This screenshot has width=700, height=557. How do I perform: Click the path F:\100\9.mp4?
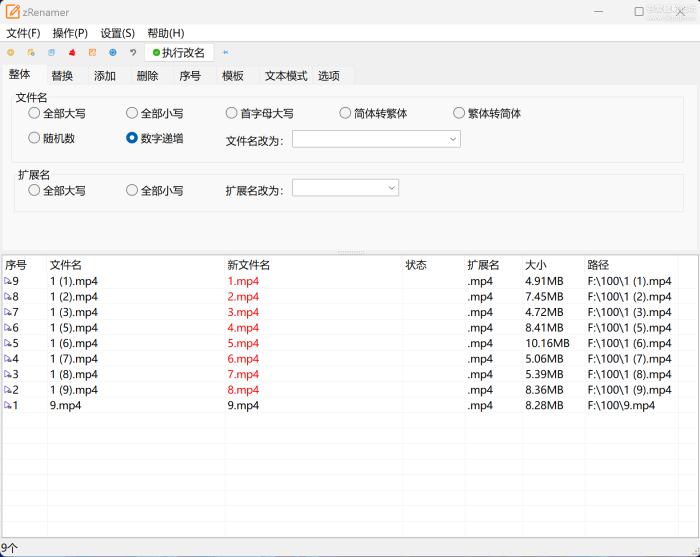click(621, 405)
